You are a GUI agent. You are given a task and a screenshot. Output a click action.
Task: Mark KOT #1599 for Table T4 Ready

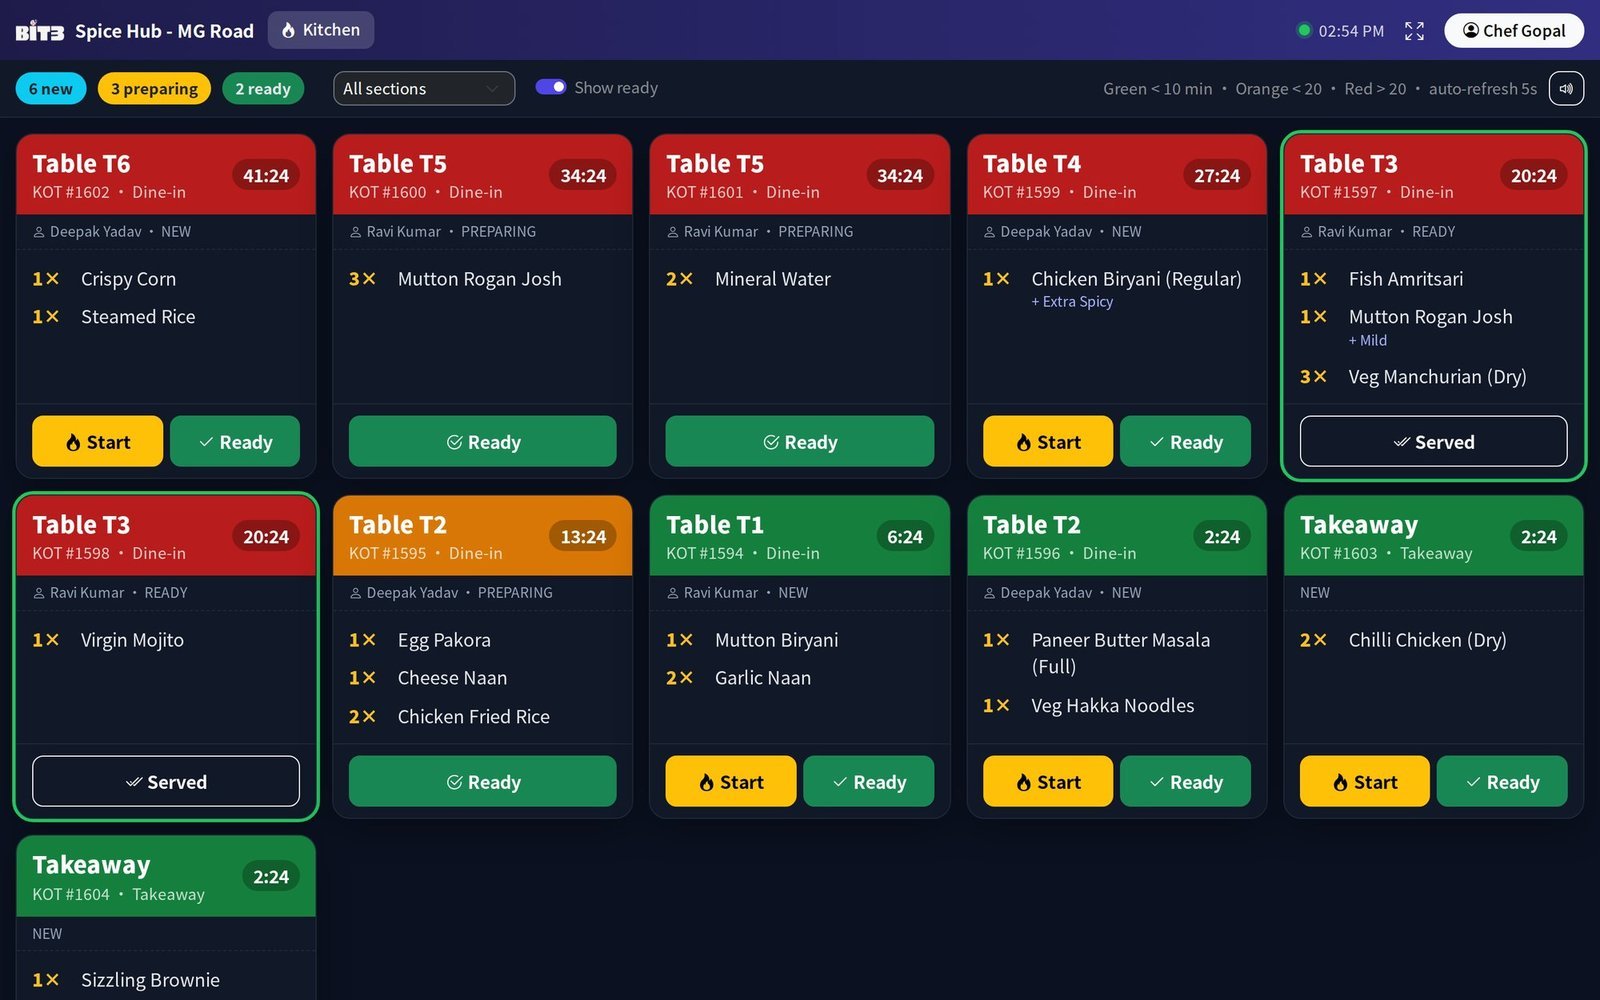(1185, 441)
